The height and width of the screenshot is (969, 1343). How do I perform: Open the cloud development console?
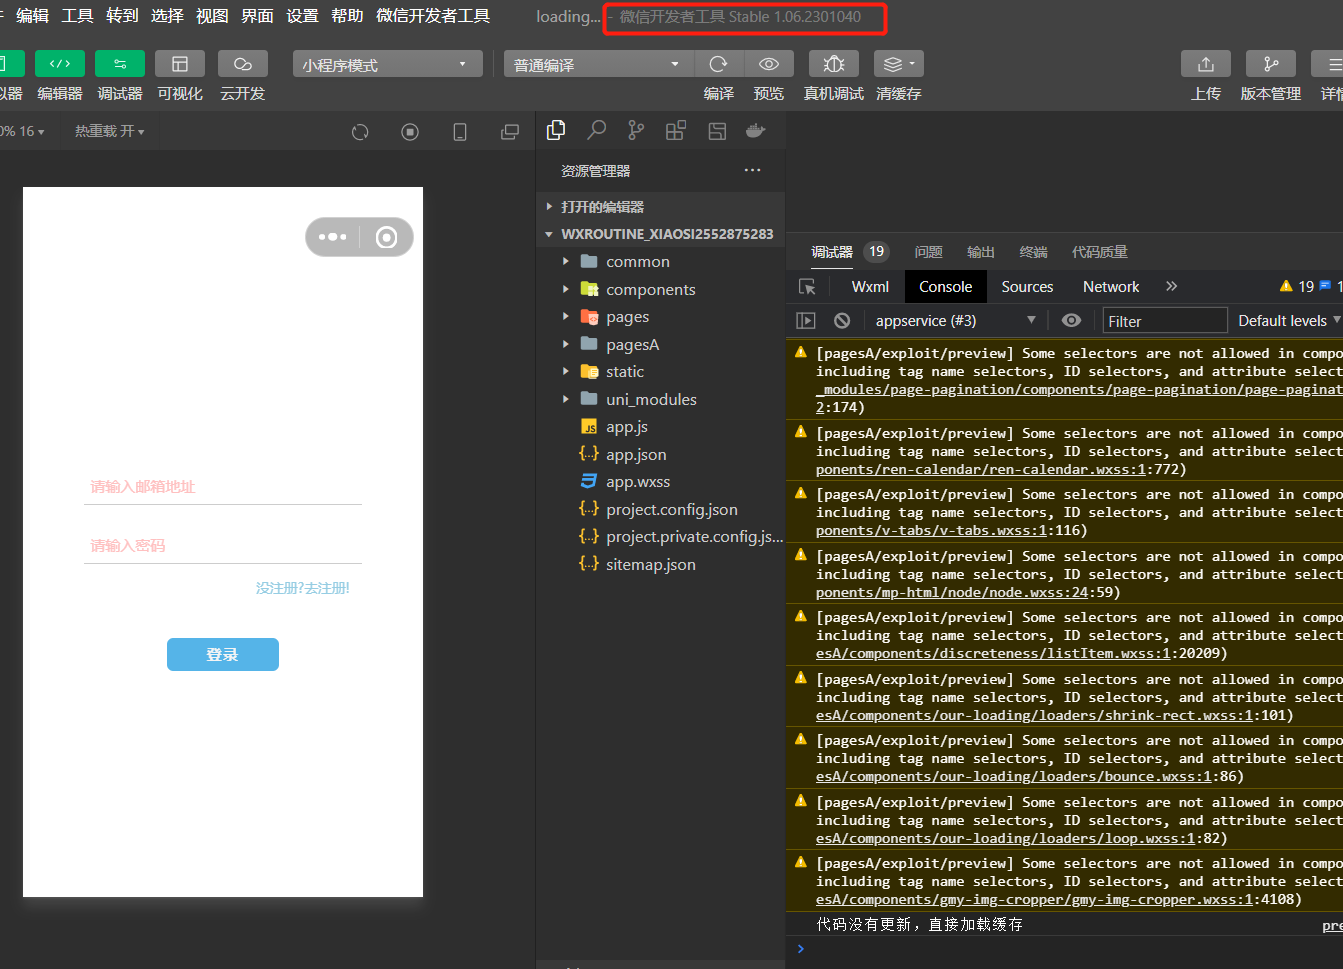pyautogui.click(x=243, y=64)
